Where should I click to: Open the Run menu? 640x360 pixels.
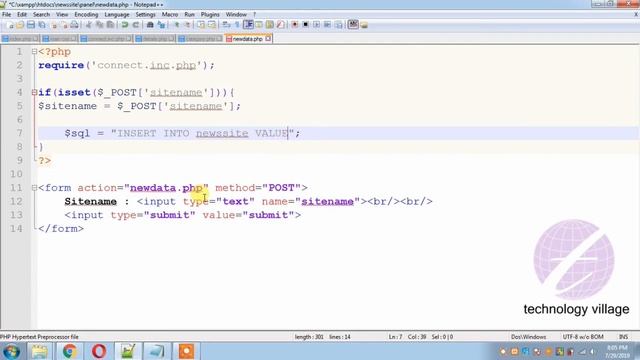(189, 14)
